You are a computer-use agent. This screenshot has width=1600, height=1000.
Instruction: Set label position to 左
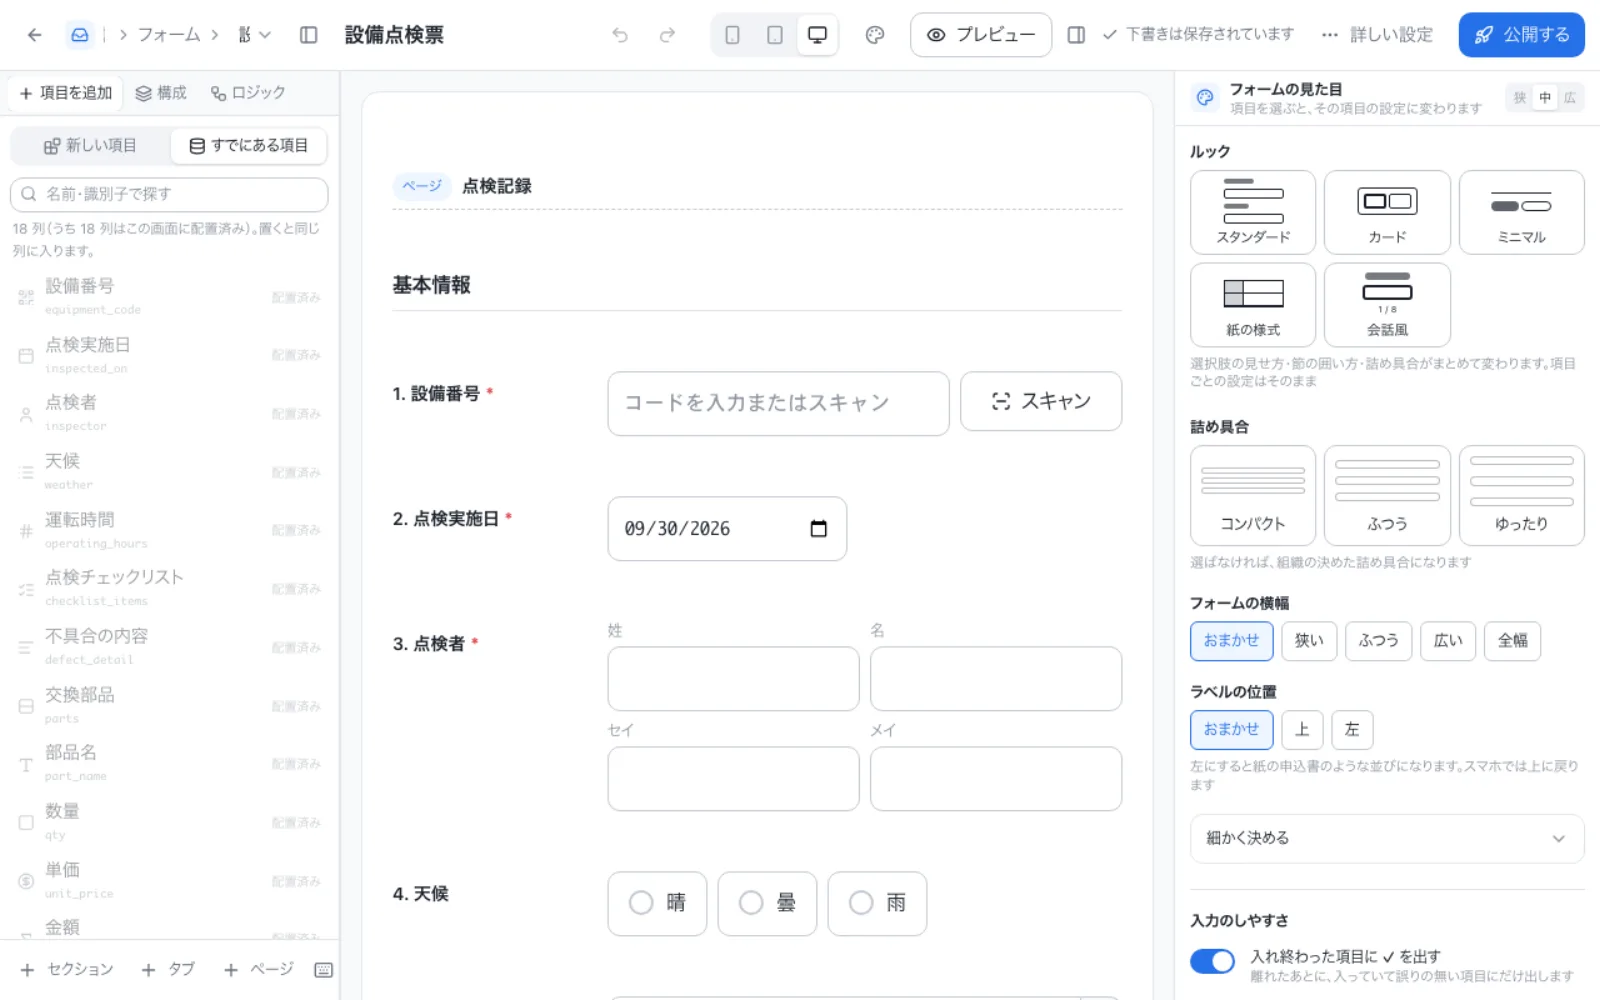click(1352, 730)
